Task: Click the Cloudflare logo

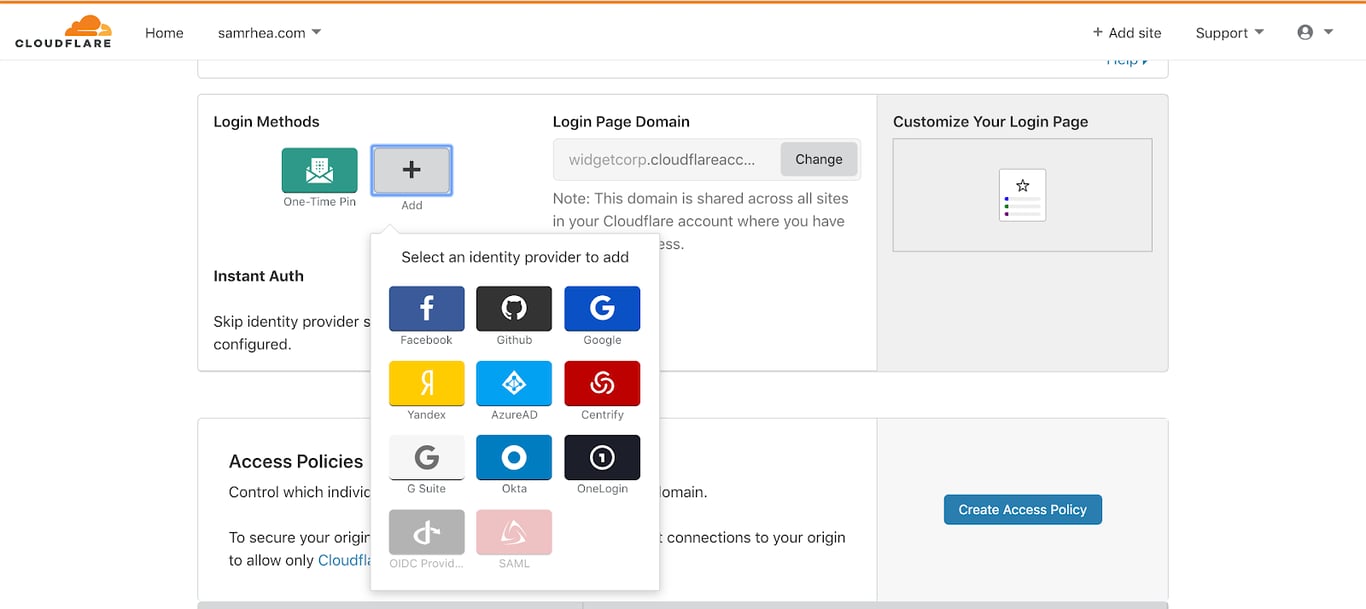Action: coord(63,32)
